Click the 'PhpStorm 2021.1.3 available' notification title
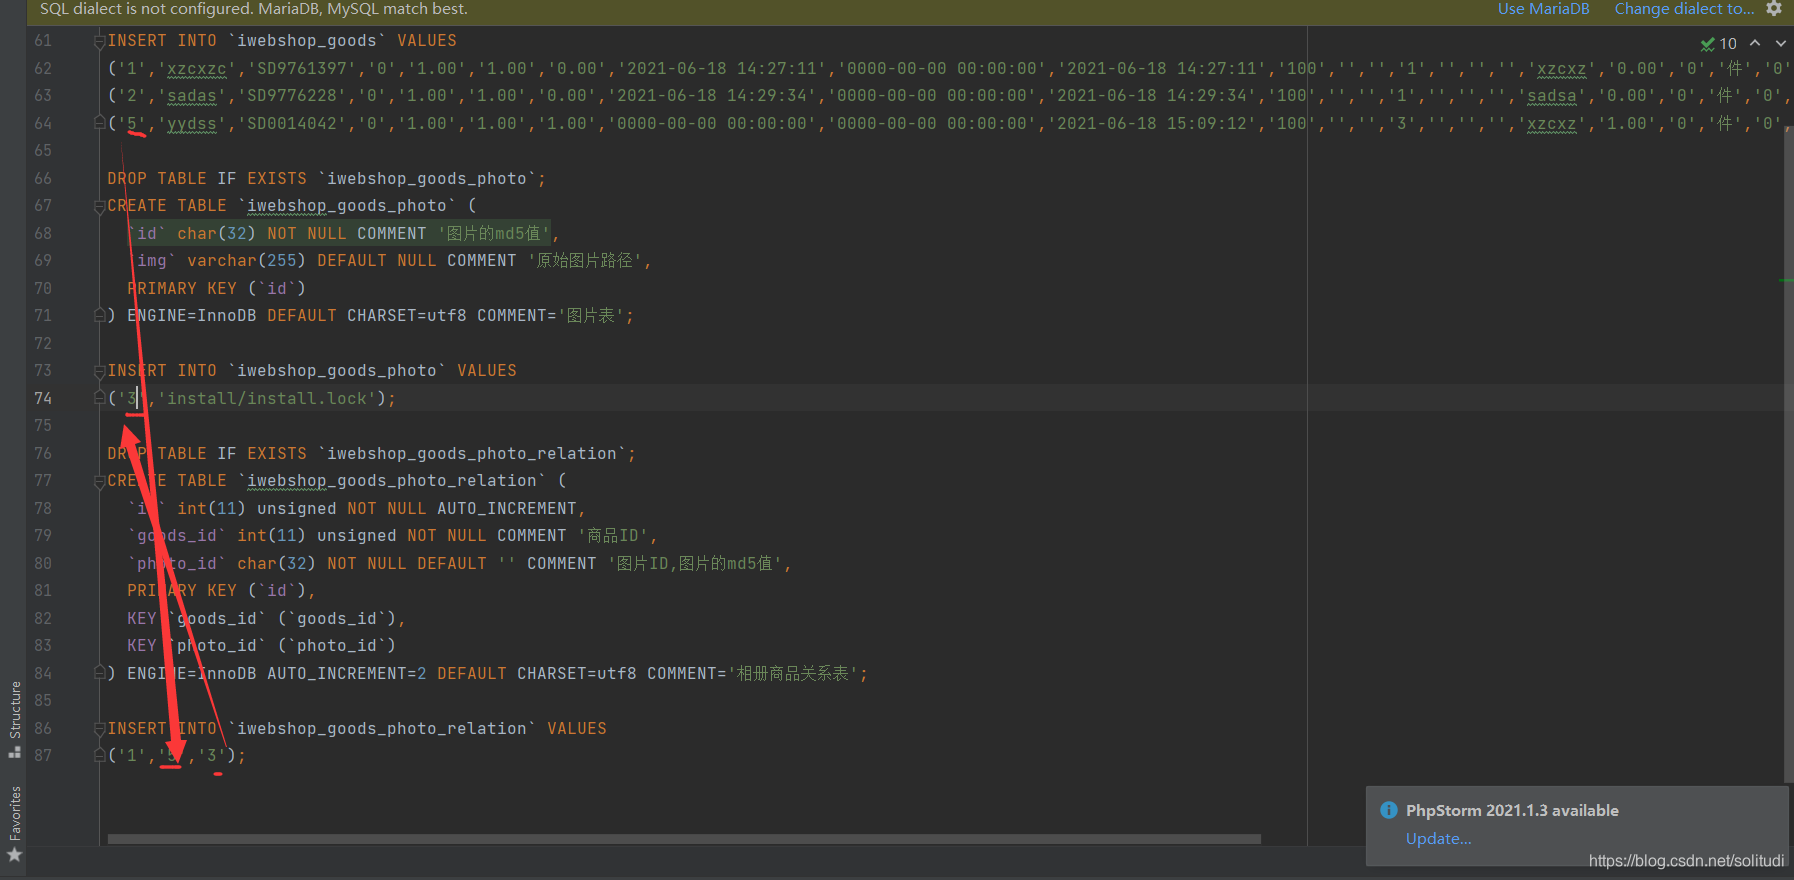The width and height of the screenshot is (1794, 880). tap(1512, 810)
